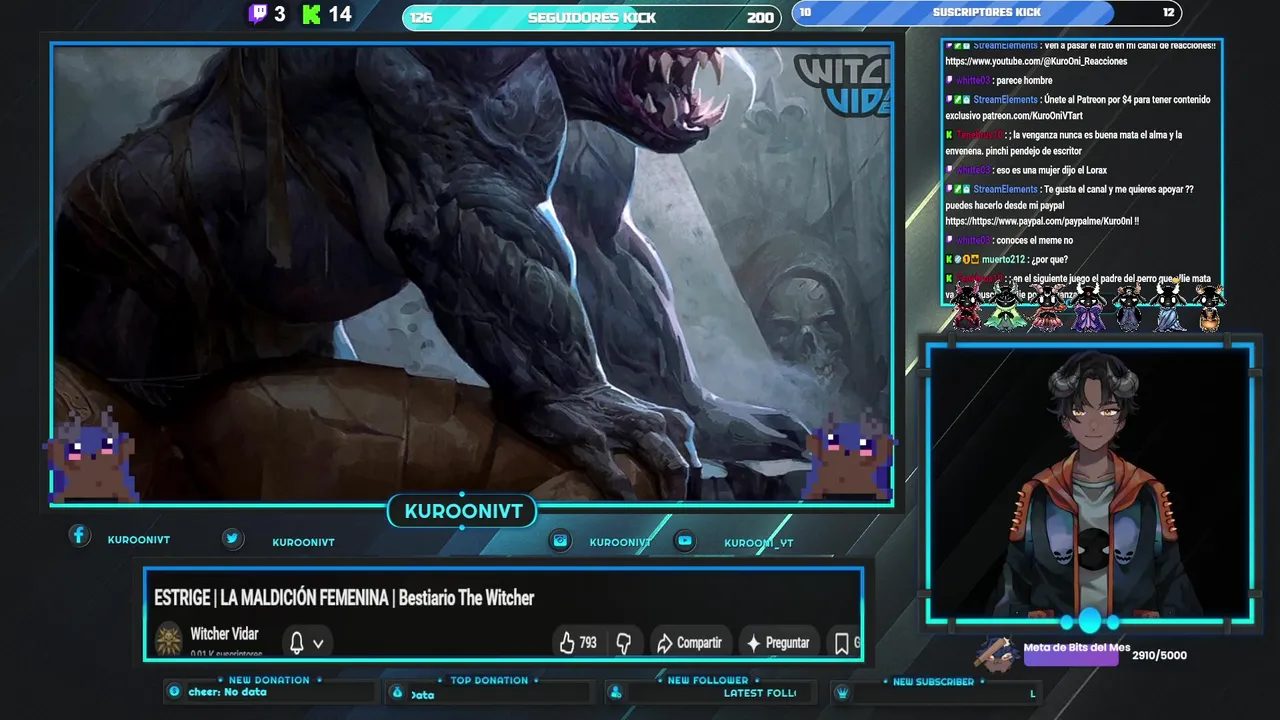The height and width of the screenshot is (720, 1280).
Task: Click the Meta de Bits del Mes progress bar
Action: point(1071,656)
